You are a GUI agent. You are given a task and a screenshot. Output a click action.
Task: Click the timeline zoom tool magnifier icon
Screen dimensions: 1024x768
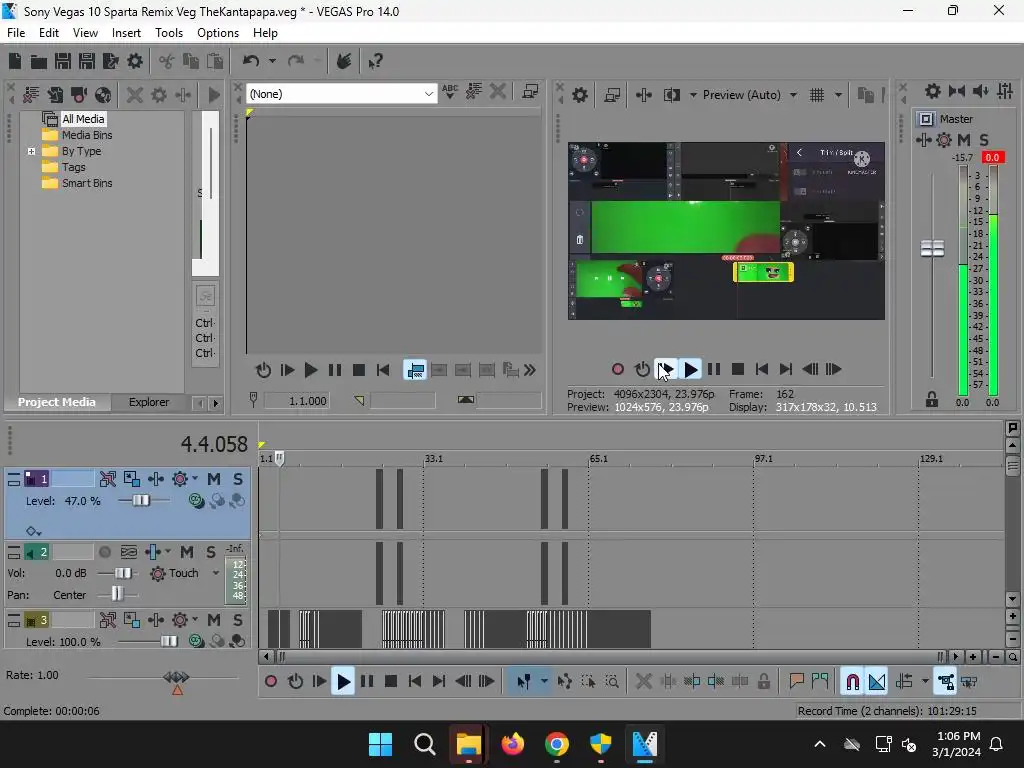pyautogui.click(x=612, y=682)
